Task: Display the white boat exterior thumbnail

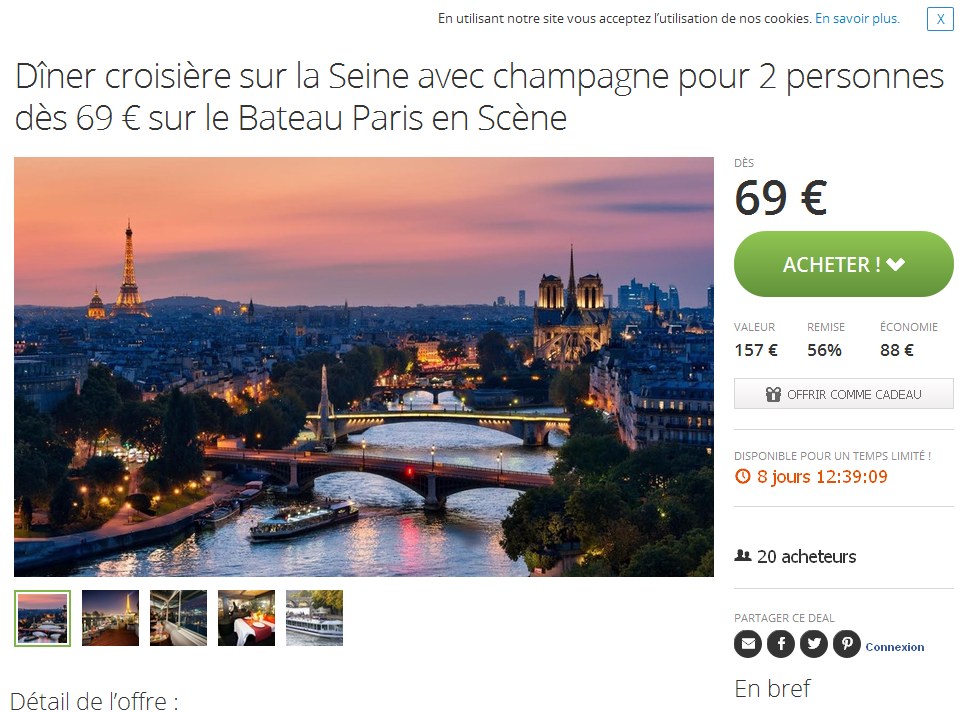Action: [314, 618]
